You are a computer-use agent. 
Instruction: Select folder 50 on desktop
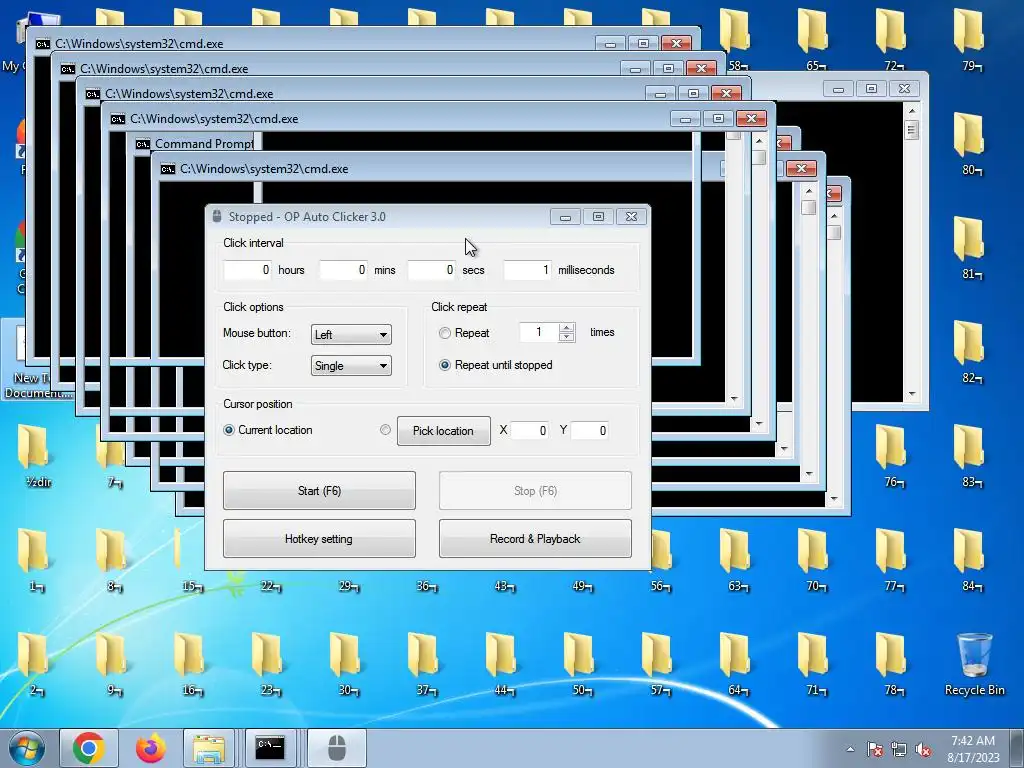coord(579,663)
